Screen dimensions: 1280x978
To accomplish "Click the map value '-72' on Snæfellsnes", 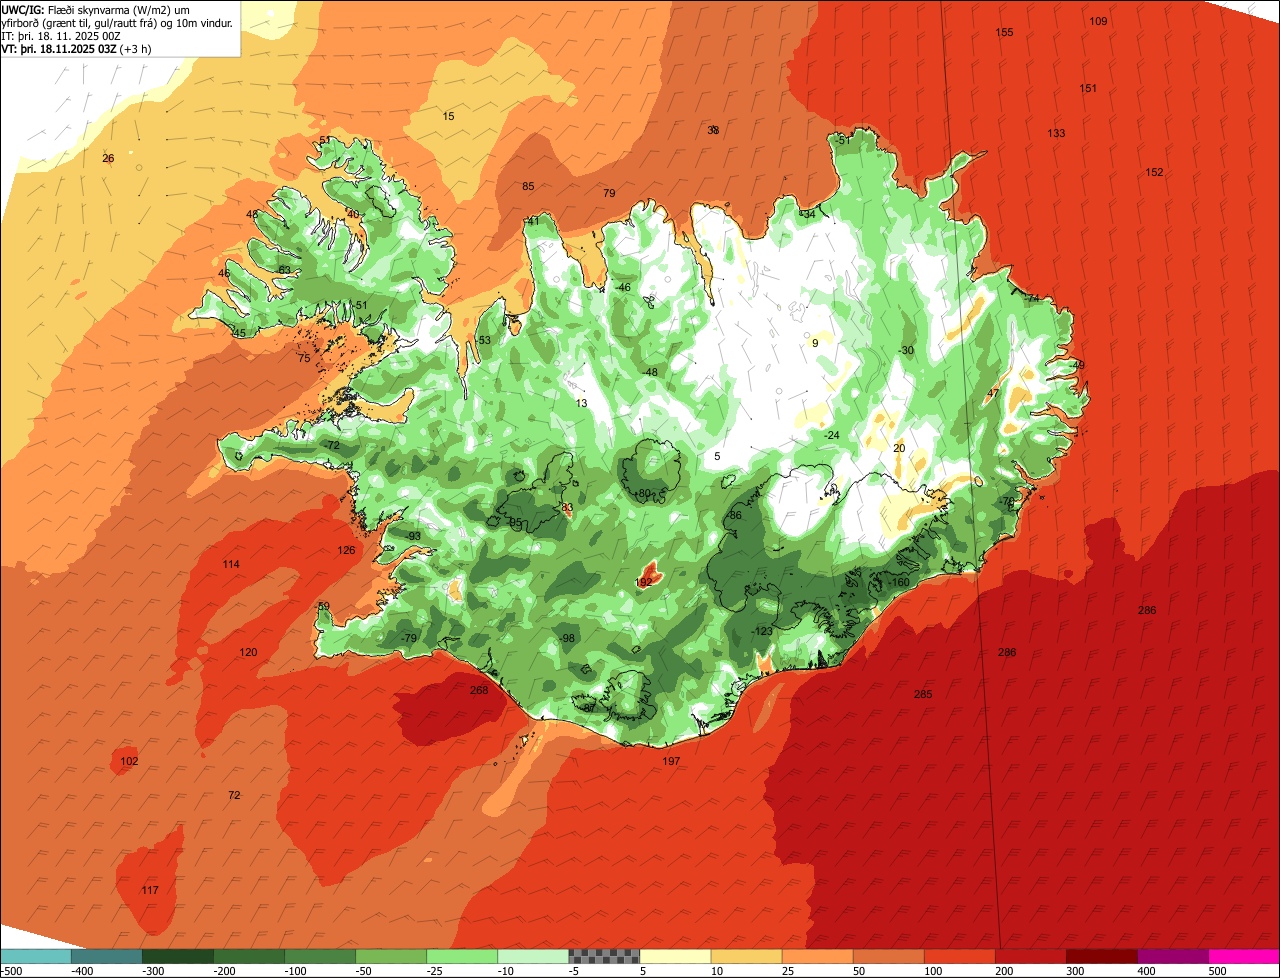I will tap(332, 445).
